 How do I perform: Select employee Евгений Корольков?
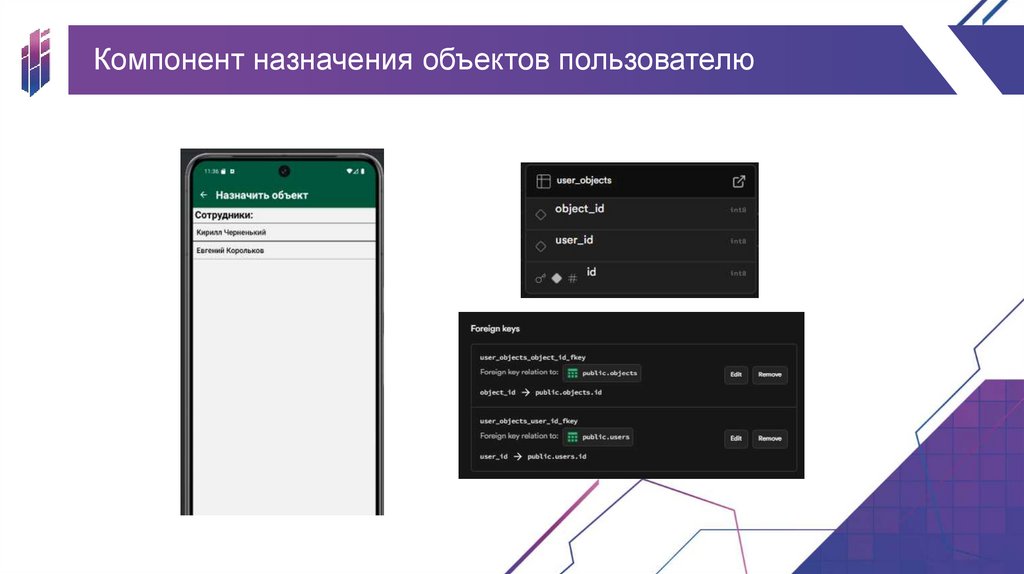click(284, 251)
